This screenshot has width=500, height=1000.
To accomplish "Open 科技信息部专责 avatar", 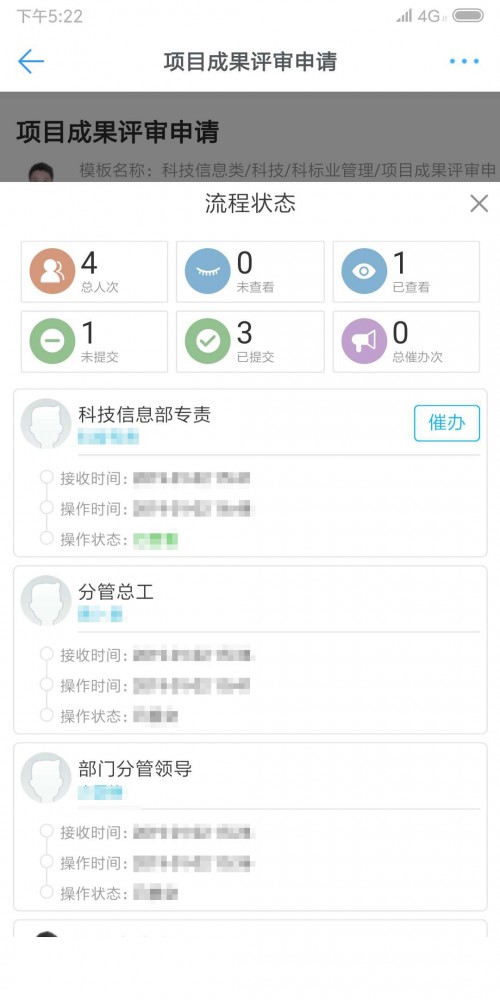I will [46, 423].
